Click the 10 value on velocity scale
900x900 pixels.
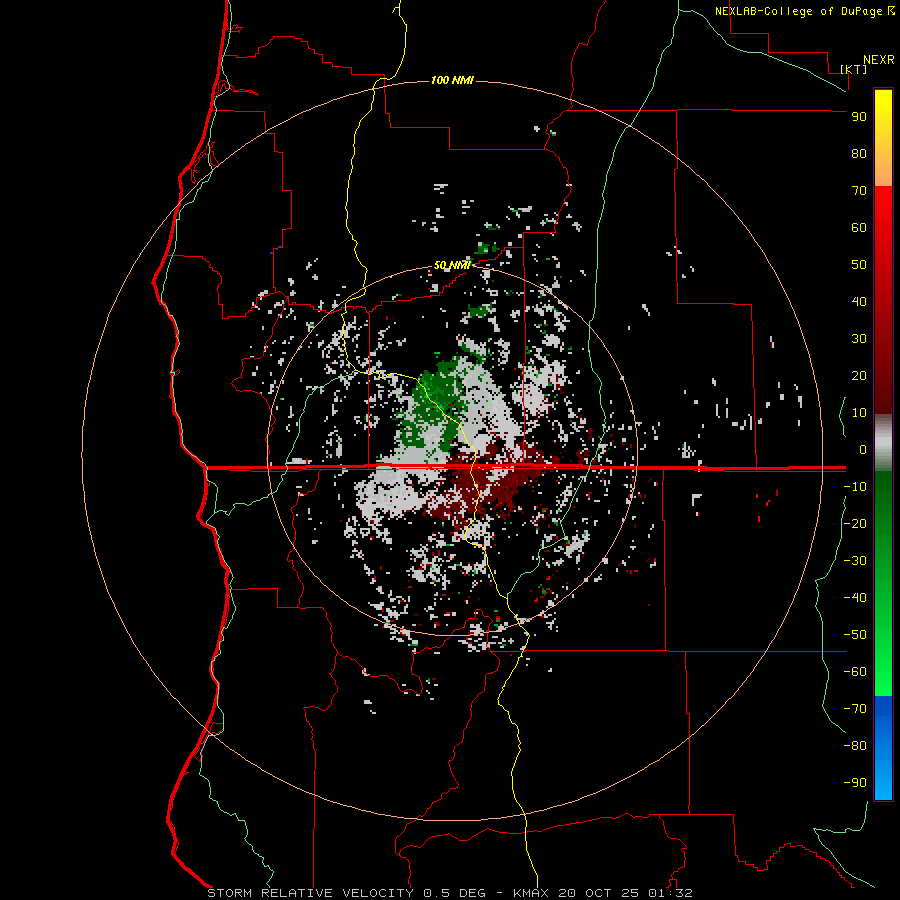pyautogui.click(x=859, y=413)
